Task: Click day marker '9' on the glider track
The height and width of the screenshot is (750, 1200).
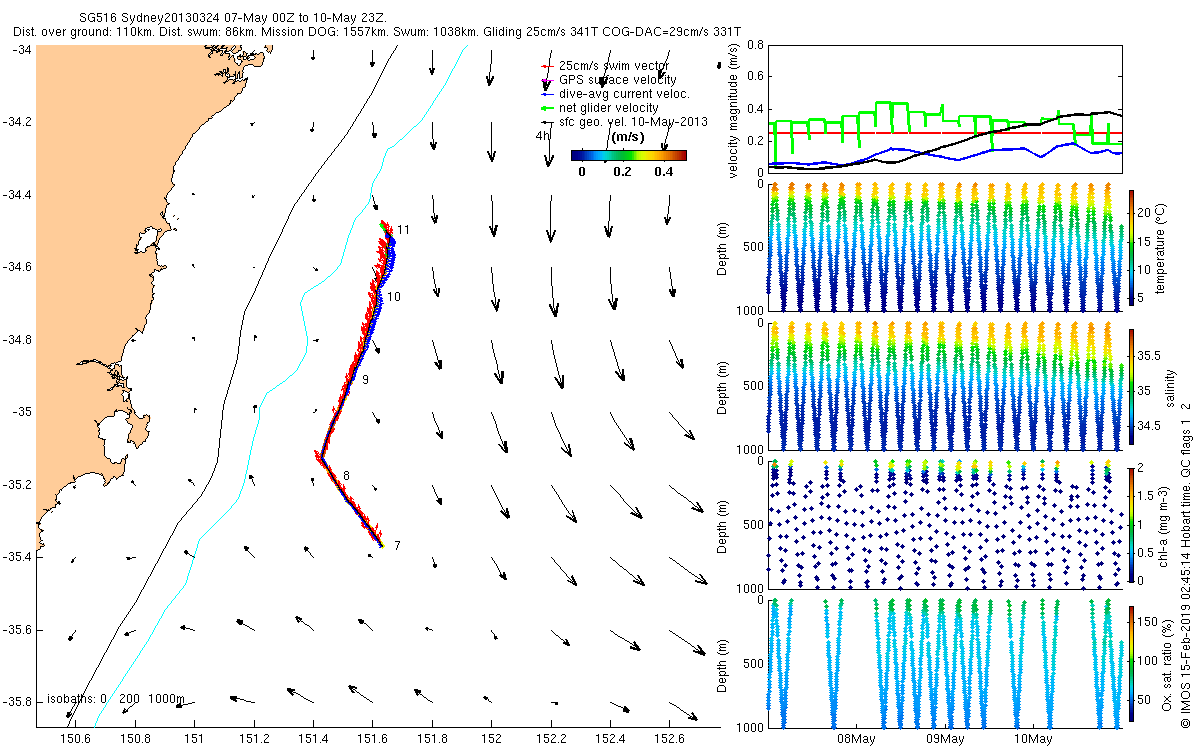Action: (x=365, y=380)
